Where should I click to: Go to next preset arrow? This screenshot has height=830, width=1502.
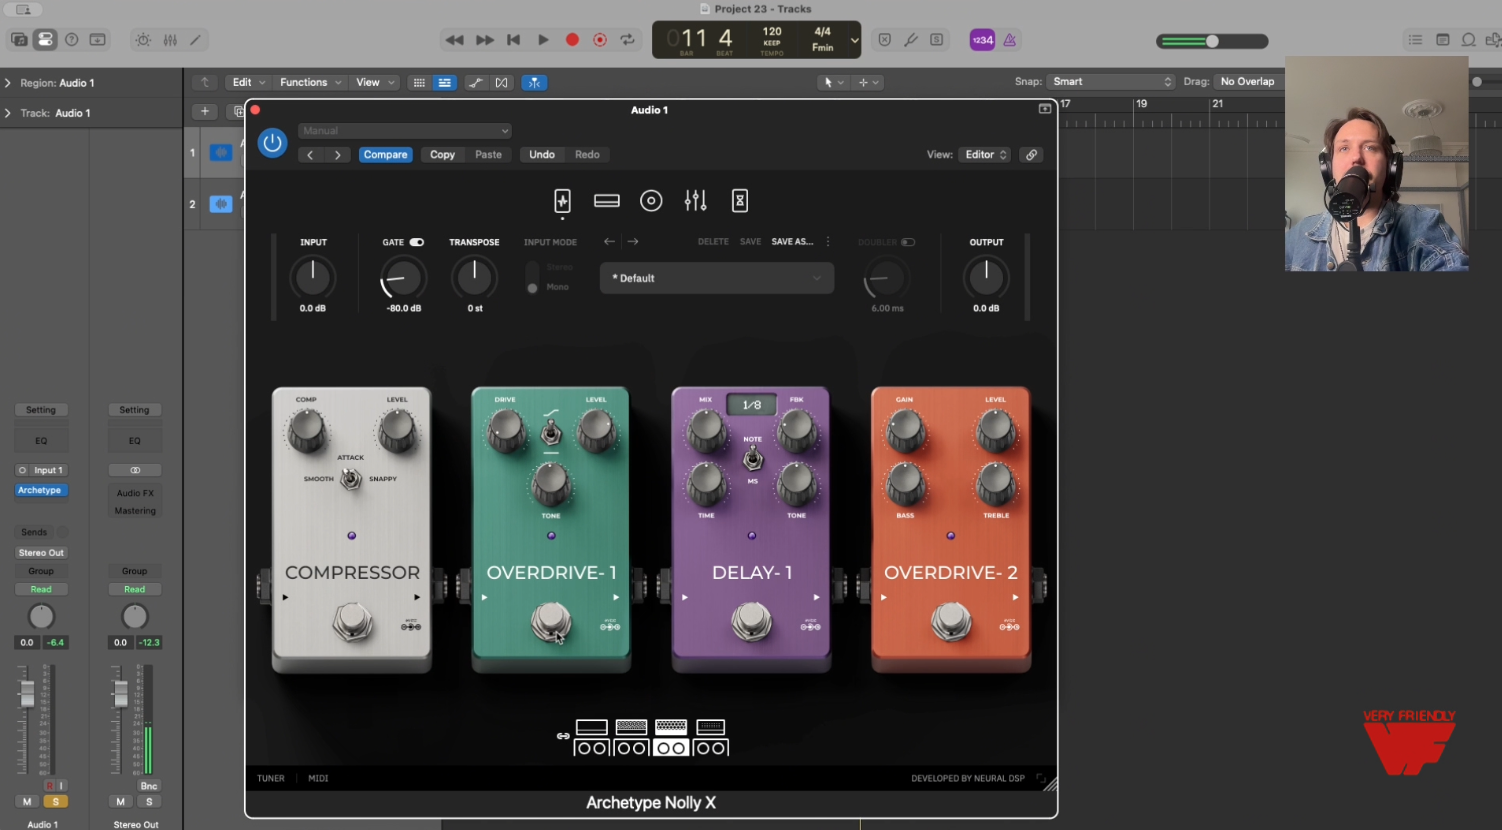[633, 242]
